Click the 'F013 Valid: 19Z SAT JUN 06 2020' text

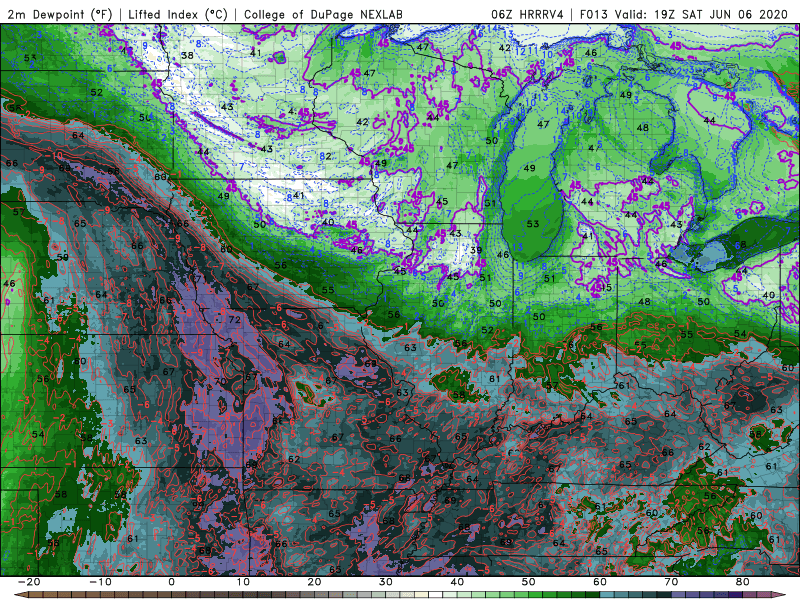[684, 14]
